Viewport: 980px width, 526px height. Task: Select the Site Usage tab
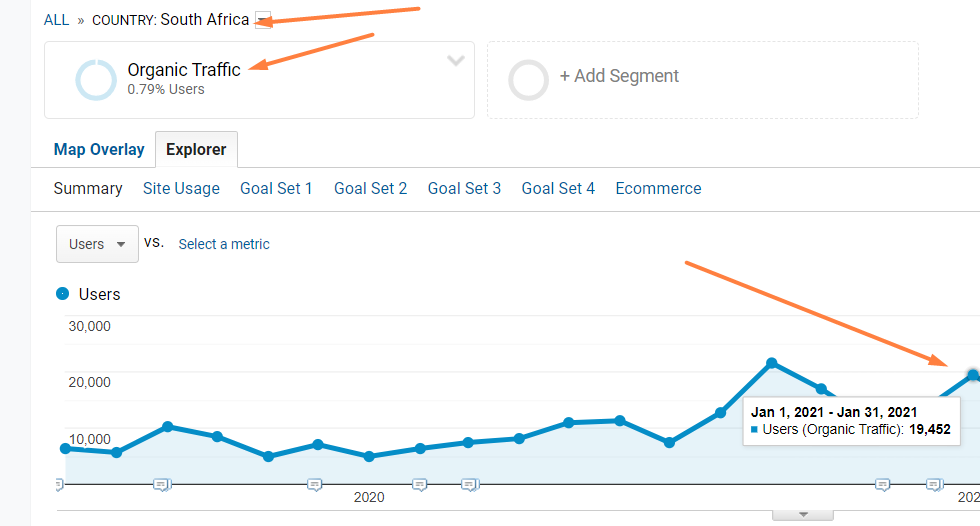pos(181,189)
